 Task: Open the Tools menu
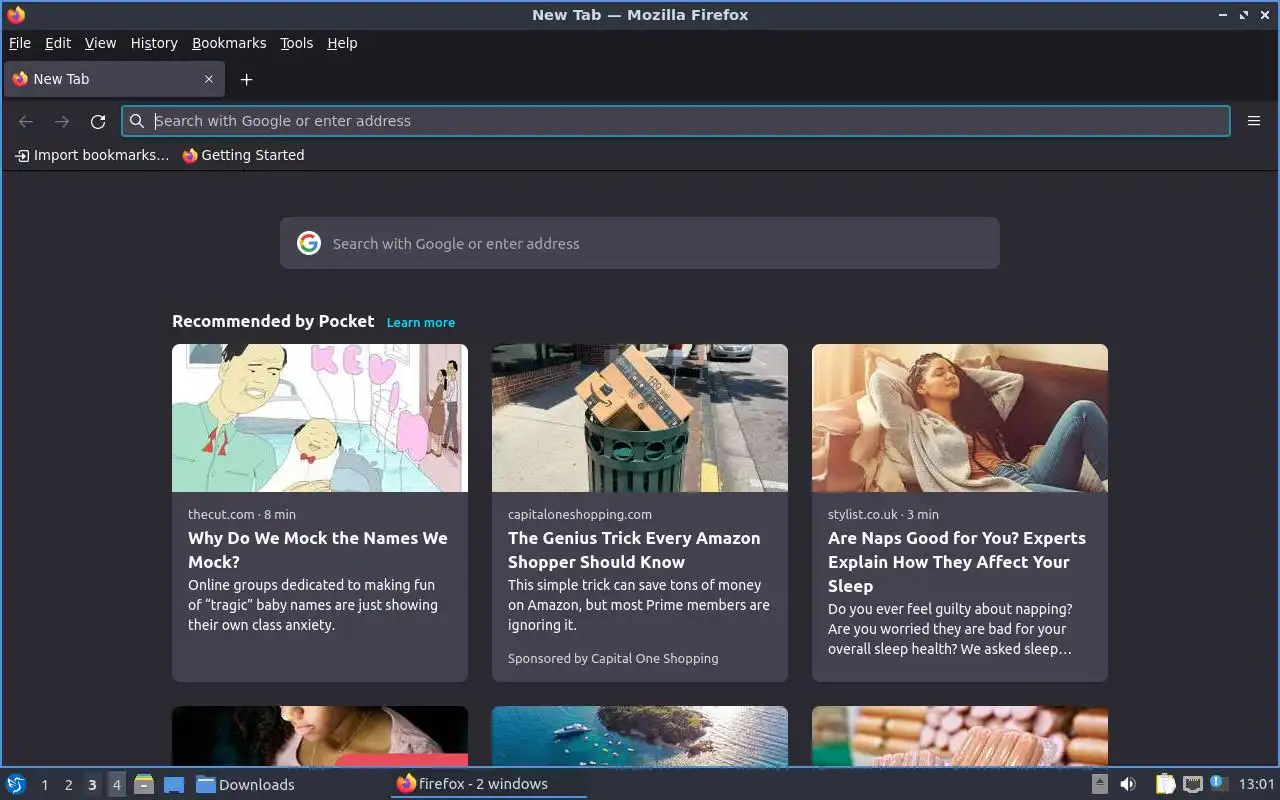click(296, 43)
